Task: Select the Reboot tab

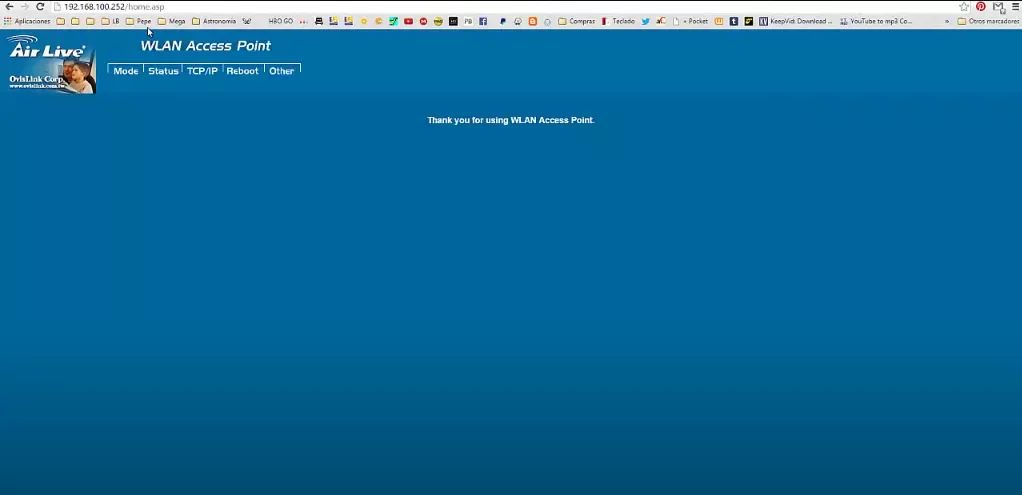Action: [242, 71]
